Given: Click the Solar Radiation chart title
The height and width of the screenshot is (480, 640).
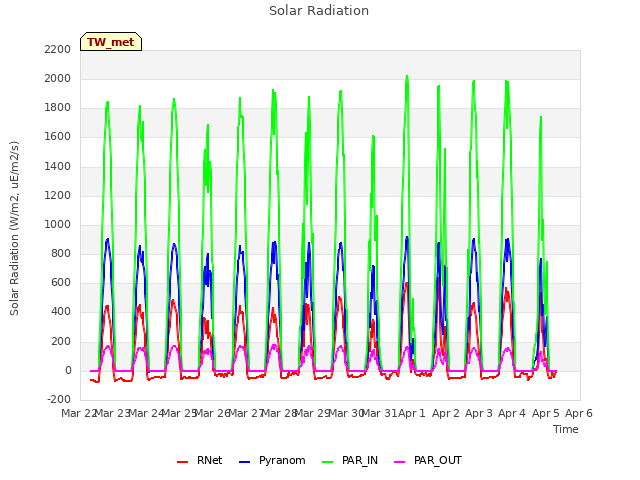Looking at the screenshot, I should click(x=319, y=11).
